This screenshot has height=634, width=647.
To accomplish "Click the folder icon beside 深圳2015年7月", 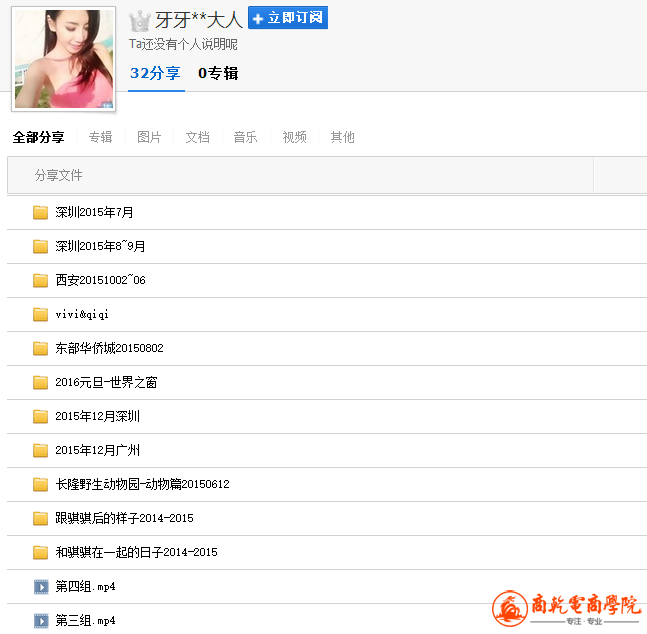I will (40, 212).
